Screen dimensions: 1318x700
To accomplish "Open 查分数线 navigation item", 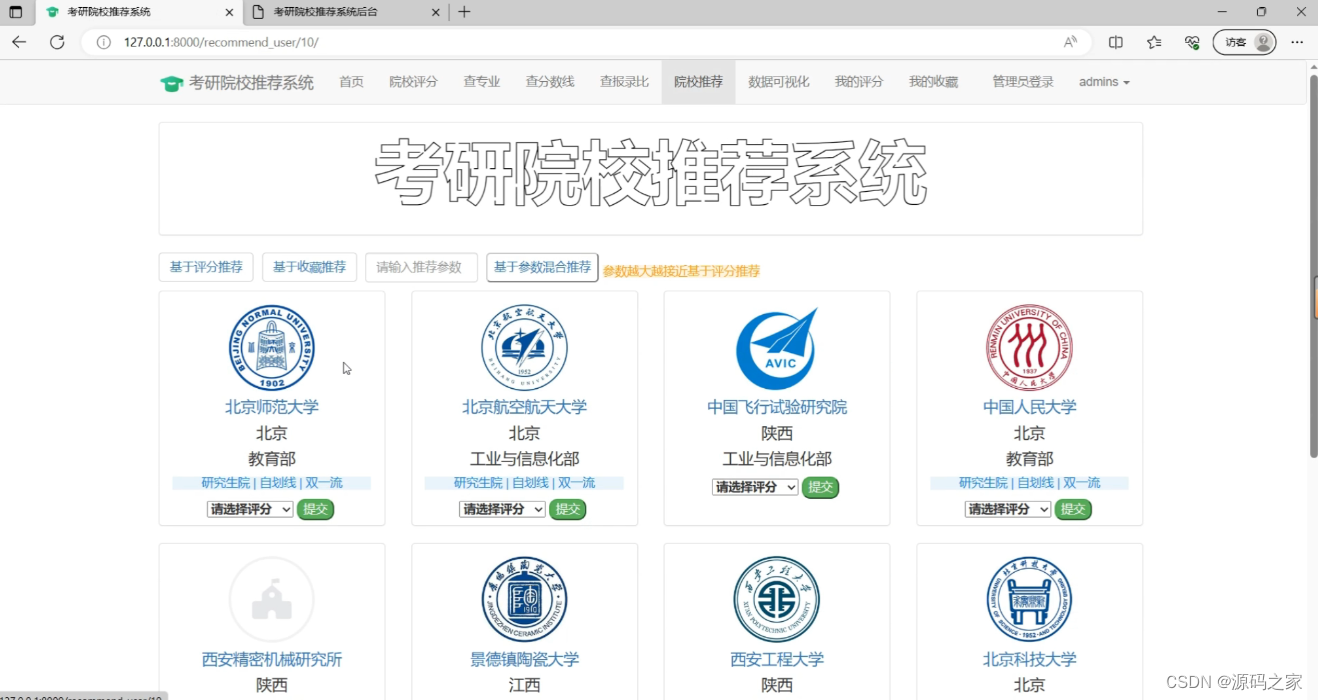I will [x=550, y=82].
